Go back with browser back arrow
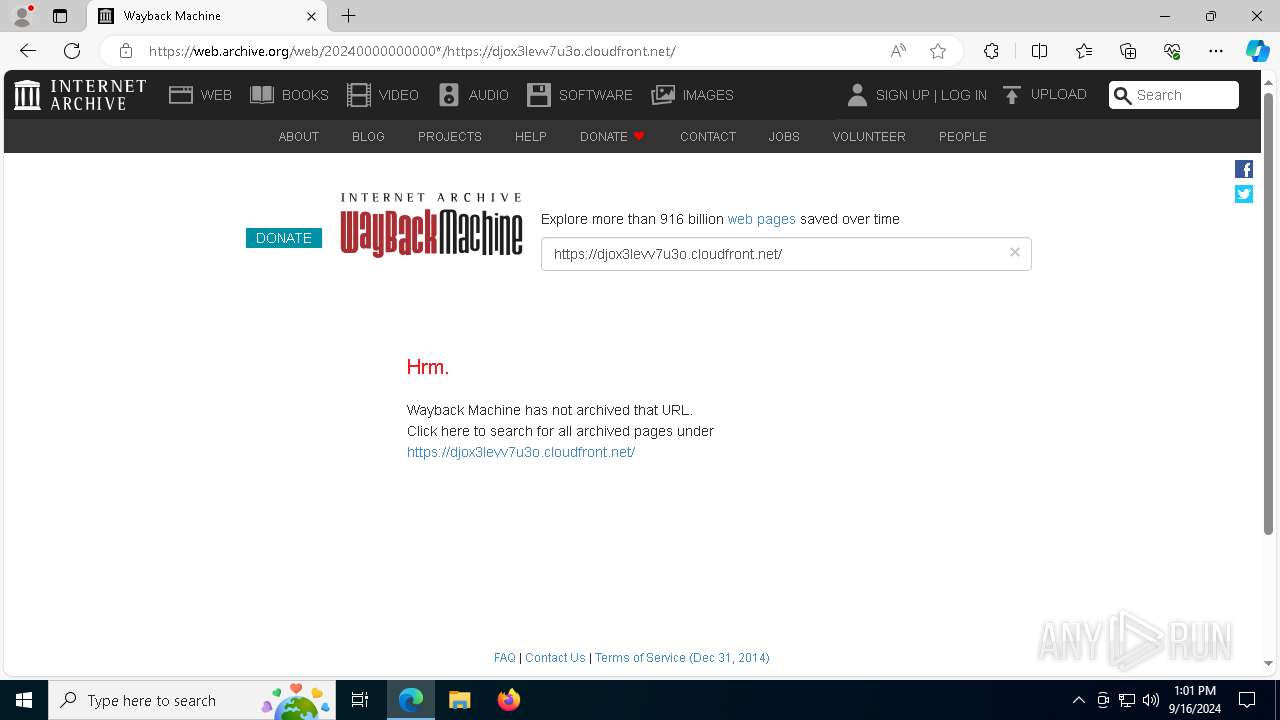The height and width of the screenshot is (720, 1280). (28, 51)
